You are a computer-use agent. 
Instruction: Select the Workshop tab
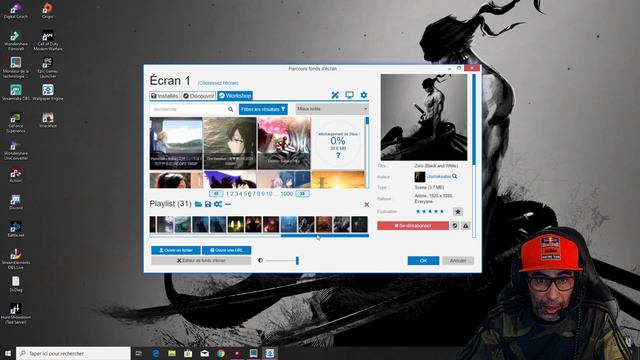click(235, 96)
